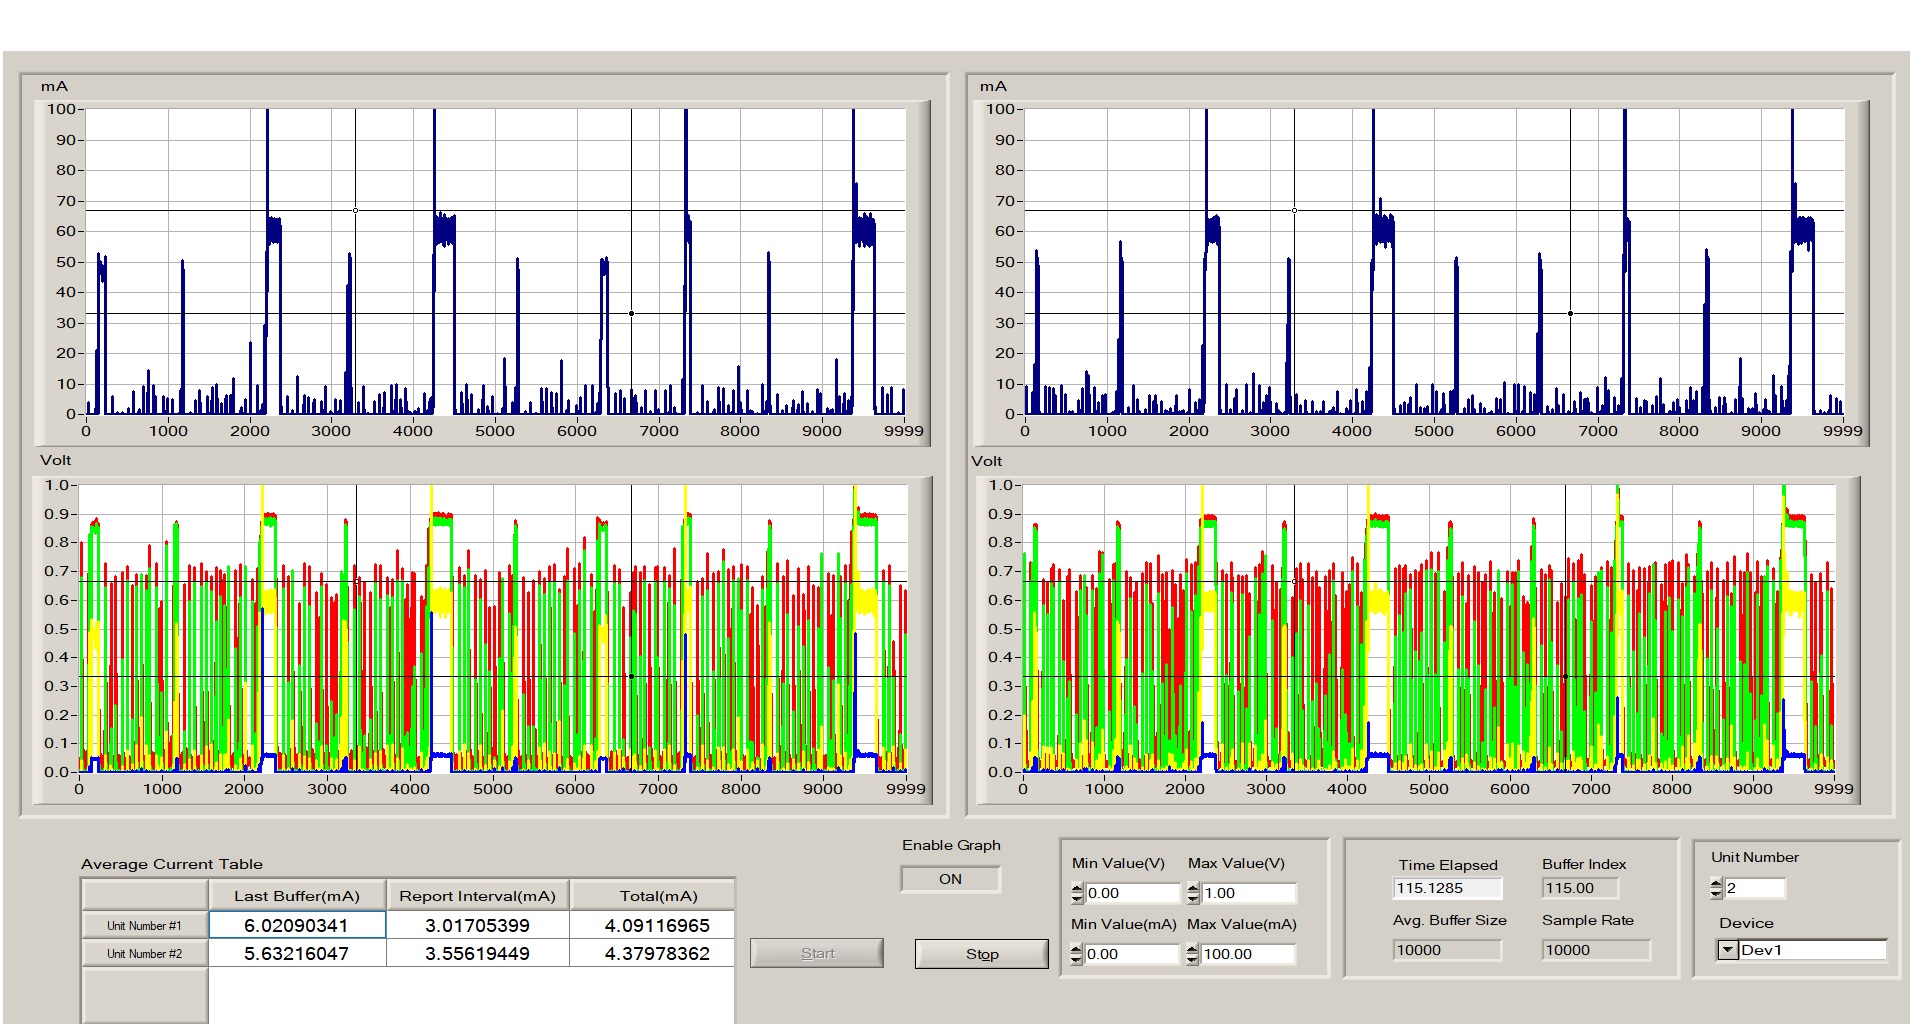Viewport: 1916px width, 1024px height.
Task: Click the Dev1 device name field
Action: click(1812, 950)
